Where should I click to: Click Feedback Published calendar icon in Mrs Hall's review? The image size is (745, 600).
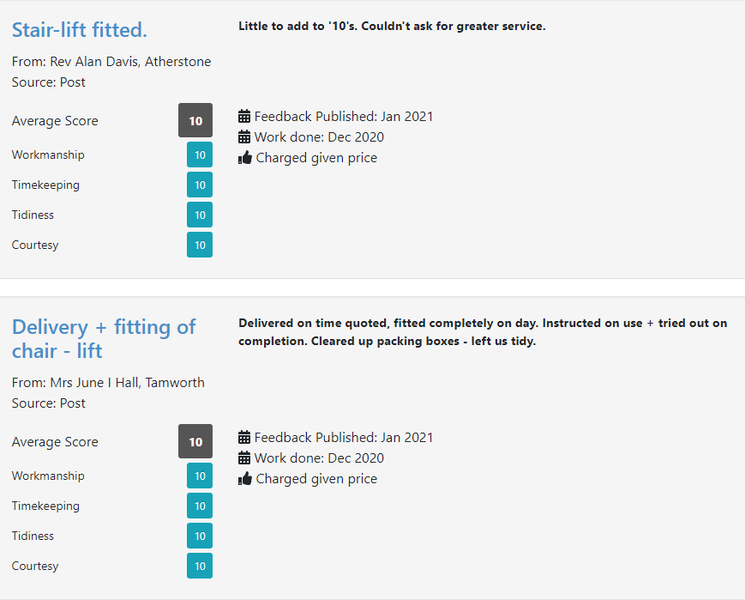(244, 437)
